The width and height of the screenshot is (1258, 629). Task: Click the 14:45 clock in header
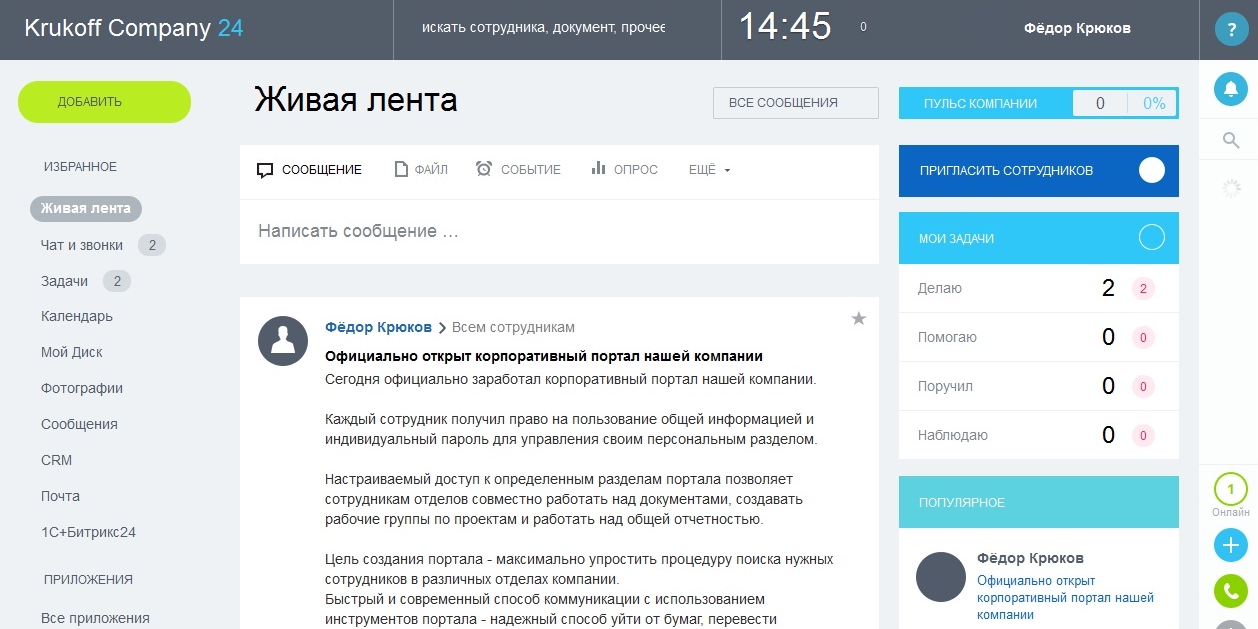(785, 27)
